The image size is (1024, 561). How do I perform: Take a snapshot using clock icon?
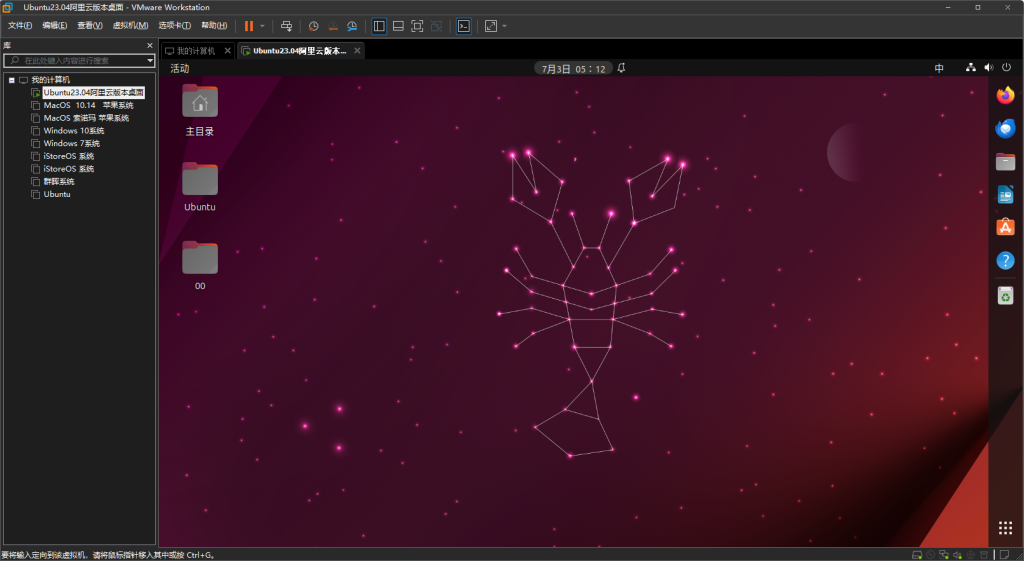(x=313, y=26)
